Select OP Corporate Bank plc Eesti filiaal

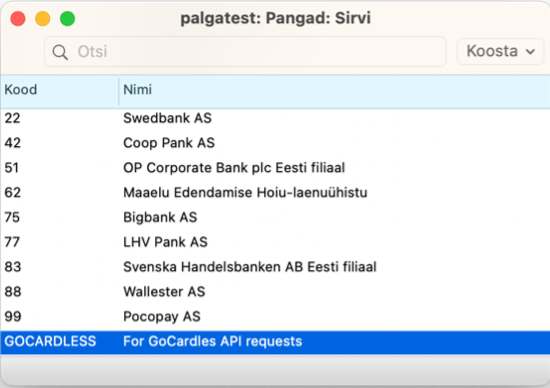[x=275, y=168]
